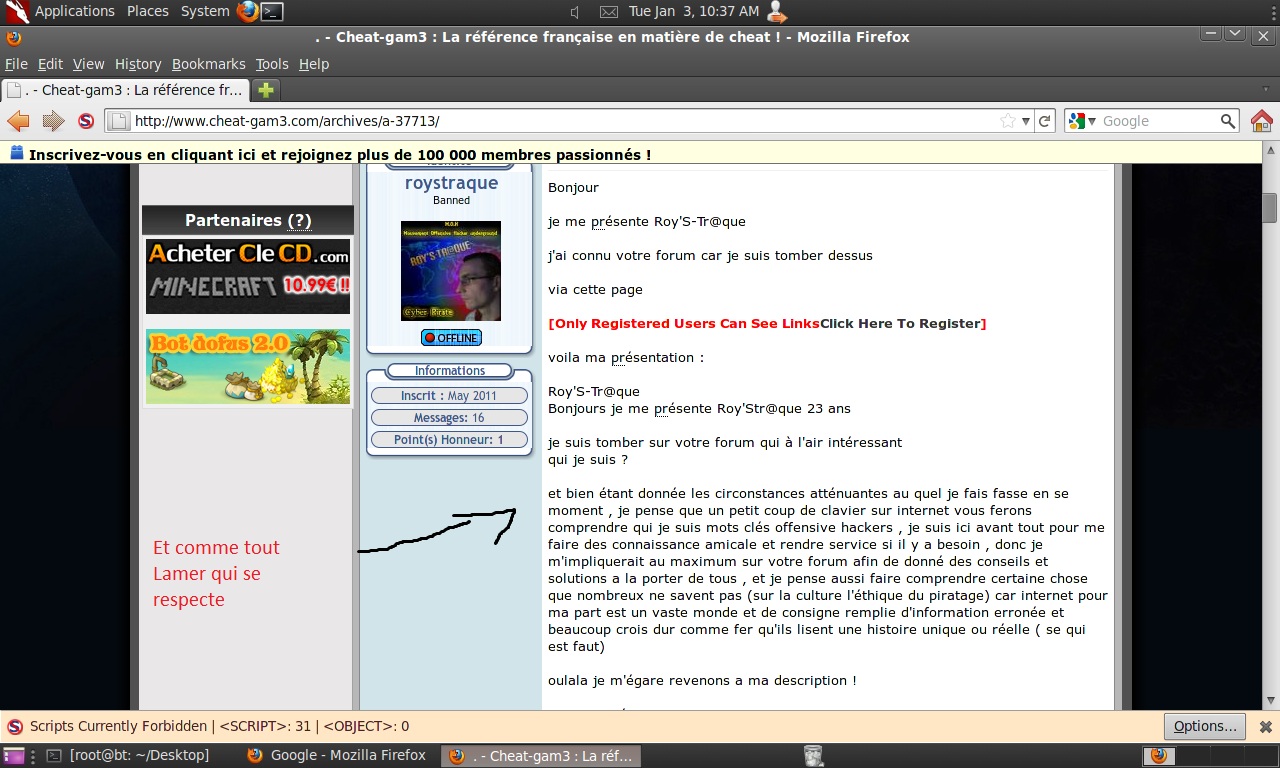
Task: Close the NoScript notification bar
Action: [x=1265, y=727]
